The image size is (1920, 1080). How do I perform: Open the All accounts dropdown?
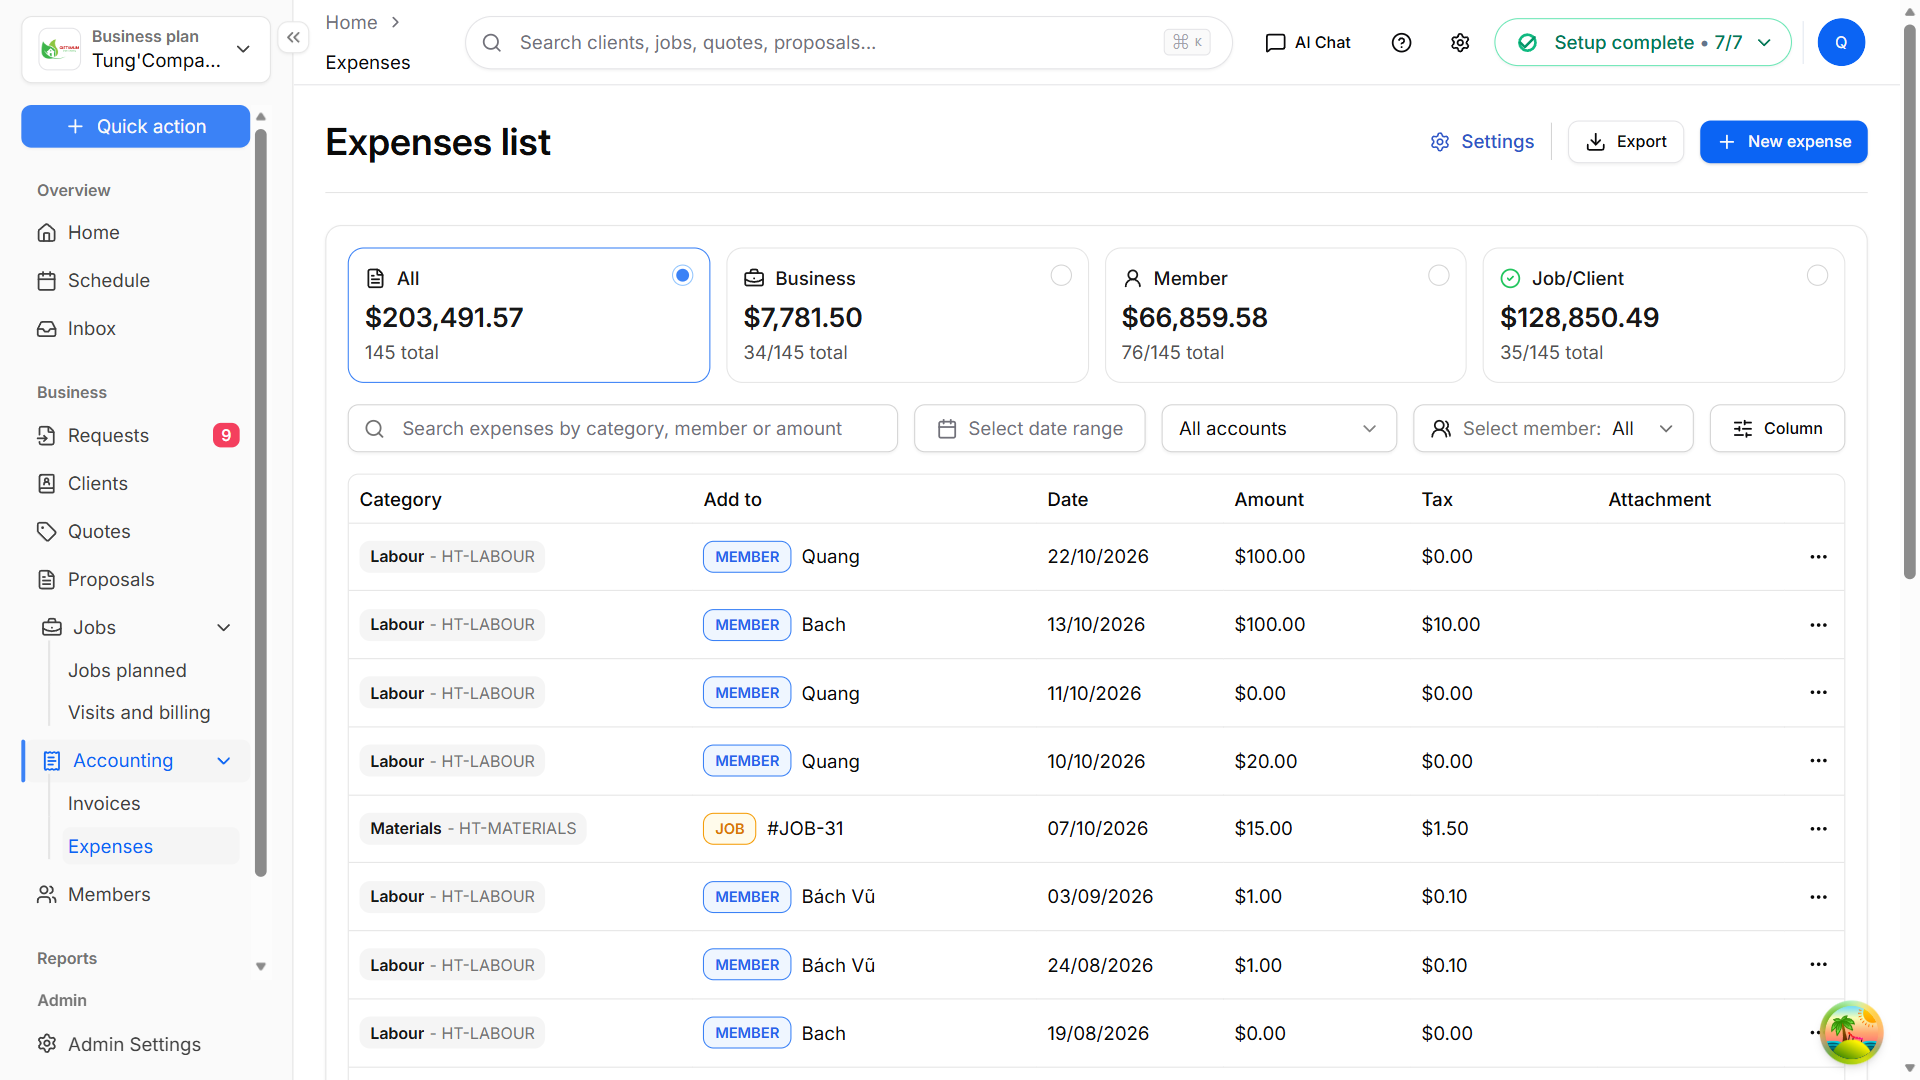click(x=1278, y=429)
